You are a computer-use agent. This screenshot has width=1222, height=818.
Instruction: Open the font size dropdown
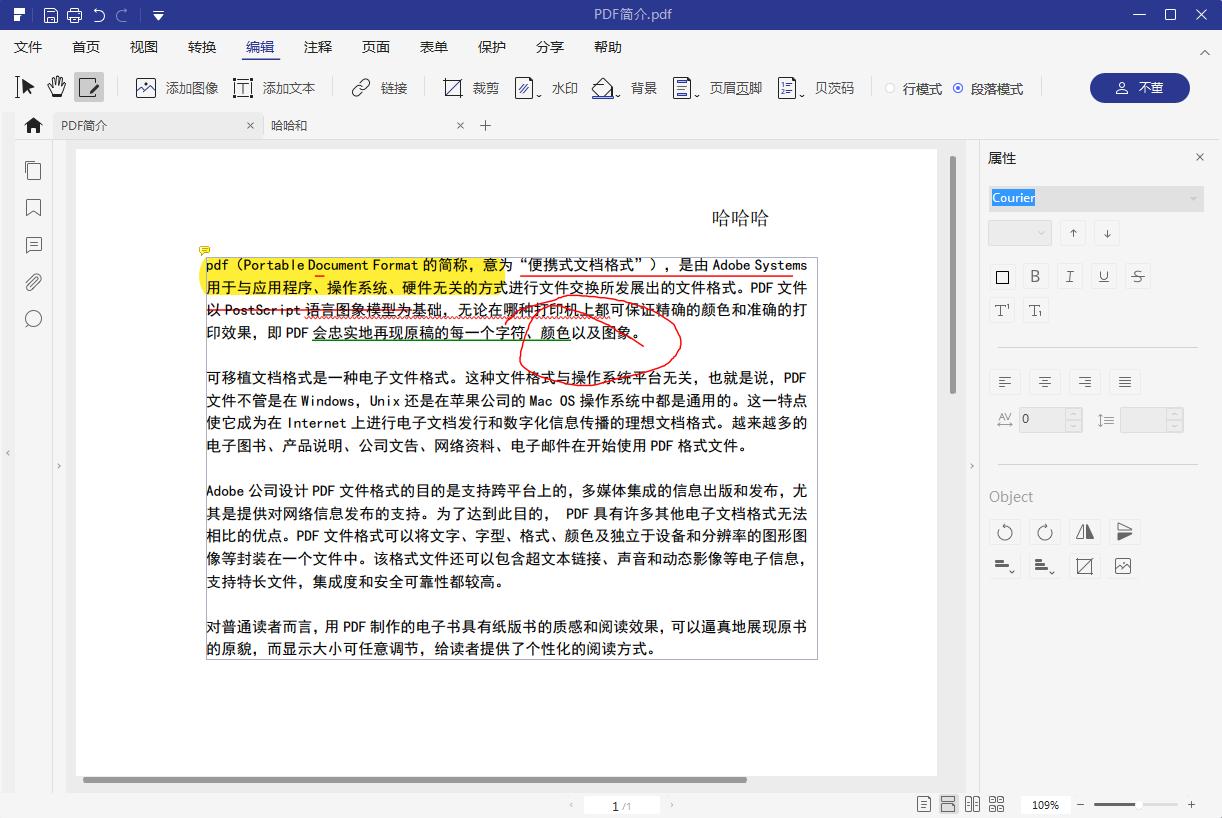[x=1038, y=232]
